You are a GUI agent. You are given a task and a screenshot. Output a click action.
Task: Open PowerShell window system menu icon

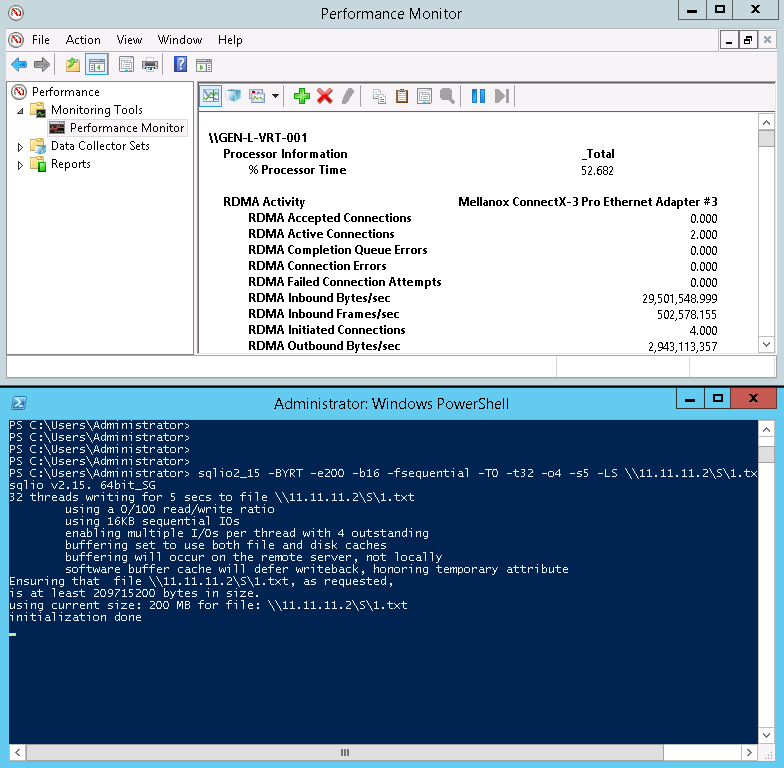pyautogui.click(x=19, y=403)
